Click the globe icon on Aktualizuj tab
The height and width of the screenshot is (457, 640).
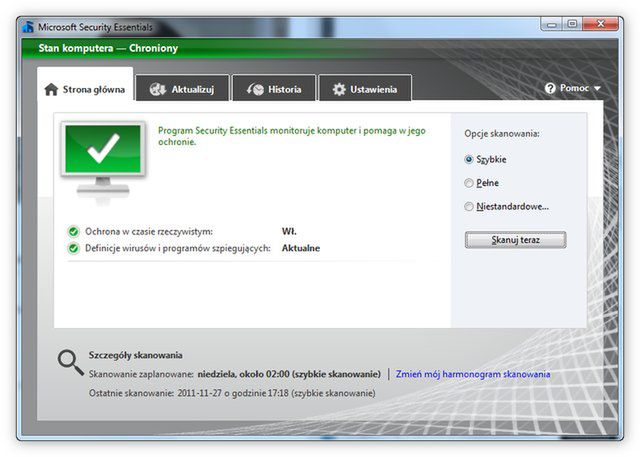pos(158,89)
